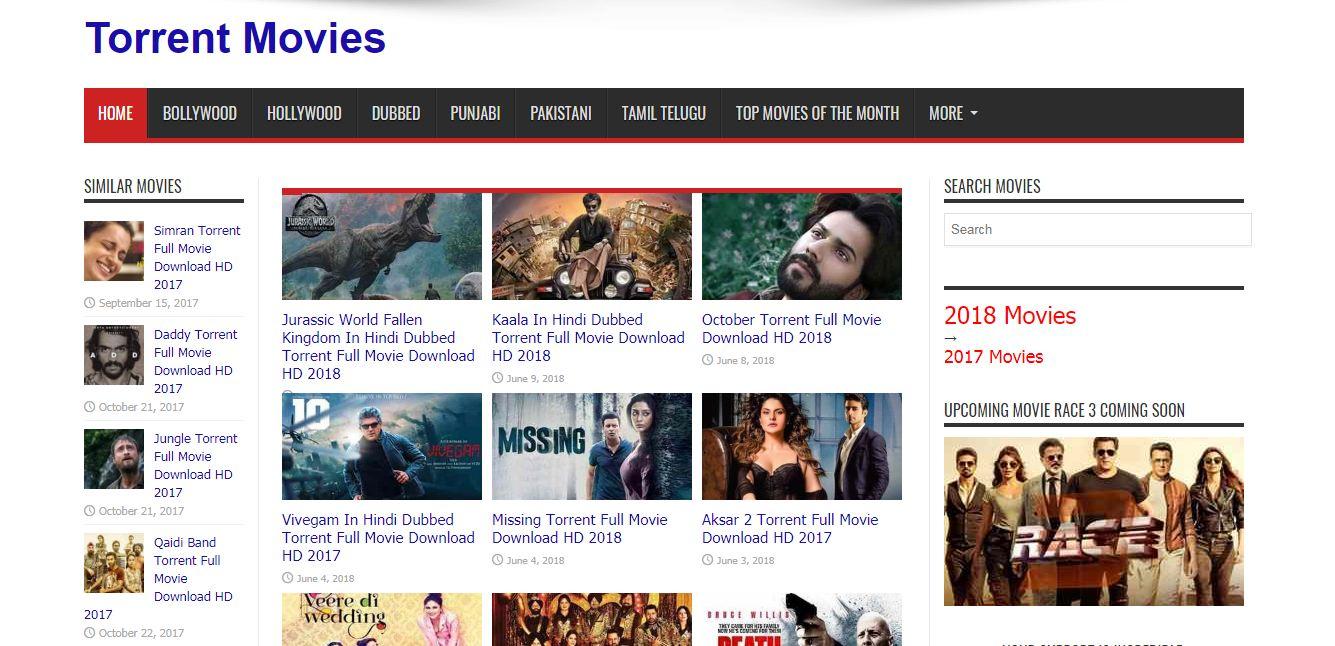Open the Bruce Willis Death Wish thumbnail
This screenshot has width=1335, height=646.
click(802, 619)
